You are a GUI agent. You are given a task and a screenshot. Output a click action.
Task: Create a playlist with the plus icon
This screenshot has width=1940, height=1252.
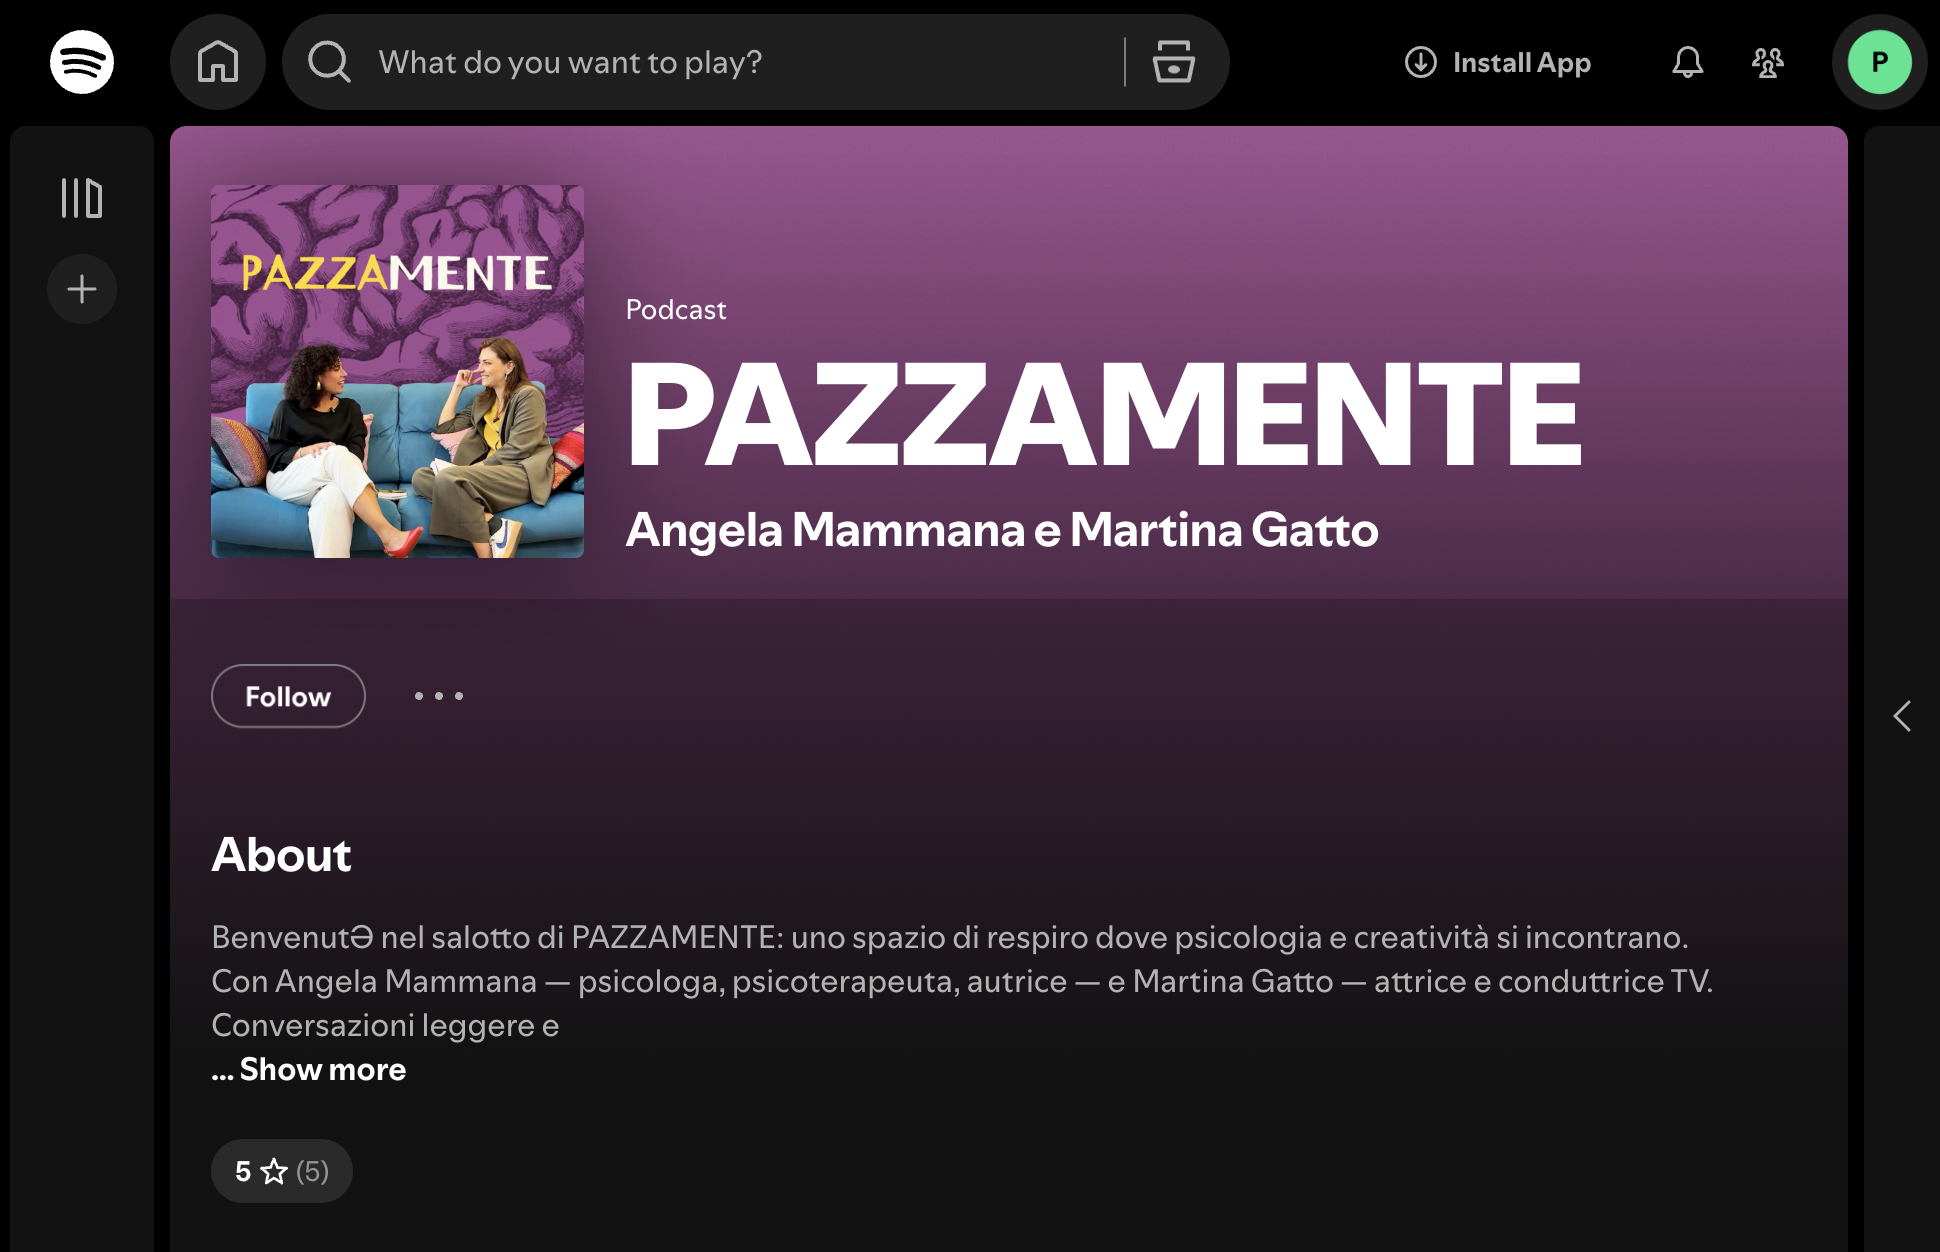(x=81, y=288)
